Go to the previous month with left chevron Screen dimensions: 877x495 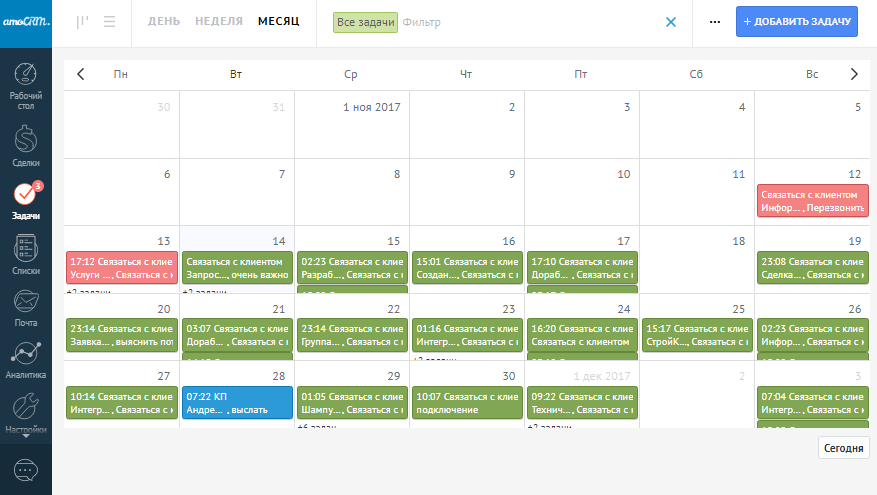81,74
